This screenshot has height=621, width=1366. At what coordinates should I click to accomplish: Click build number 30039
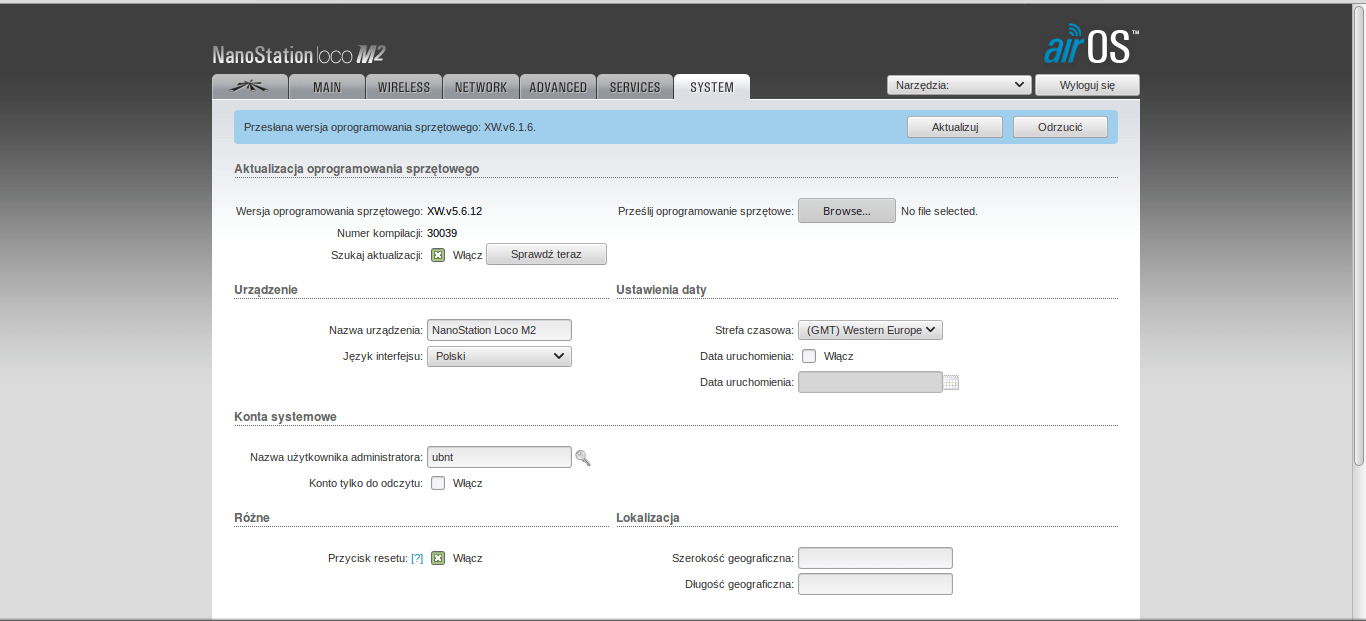[x=442, y=233]
